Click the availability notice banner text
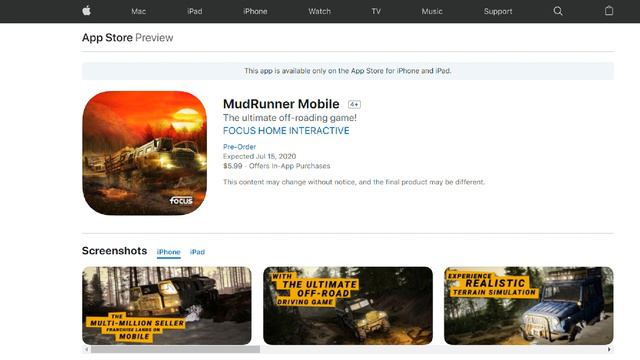640x360 pixels. (348, 71)
